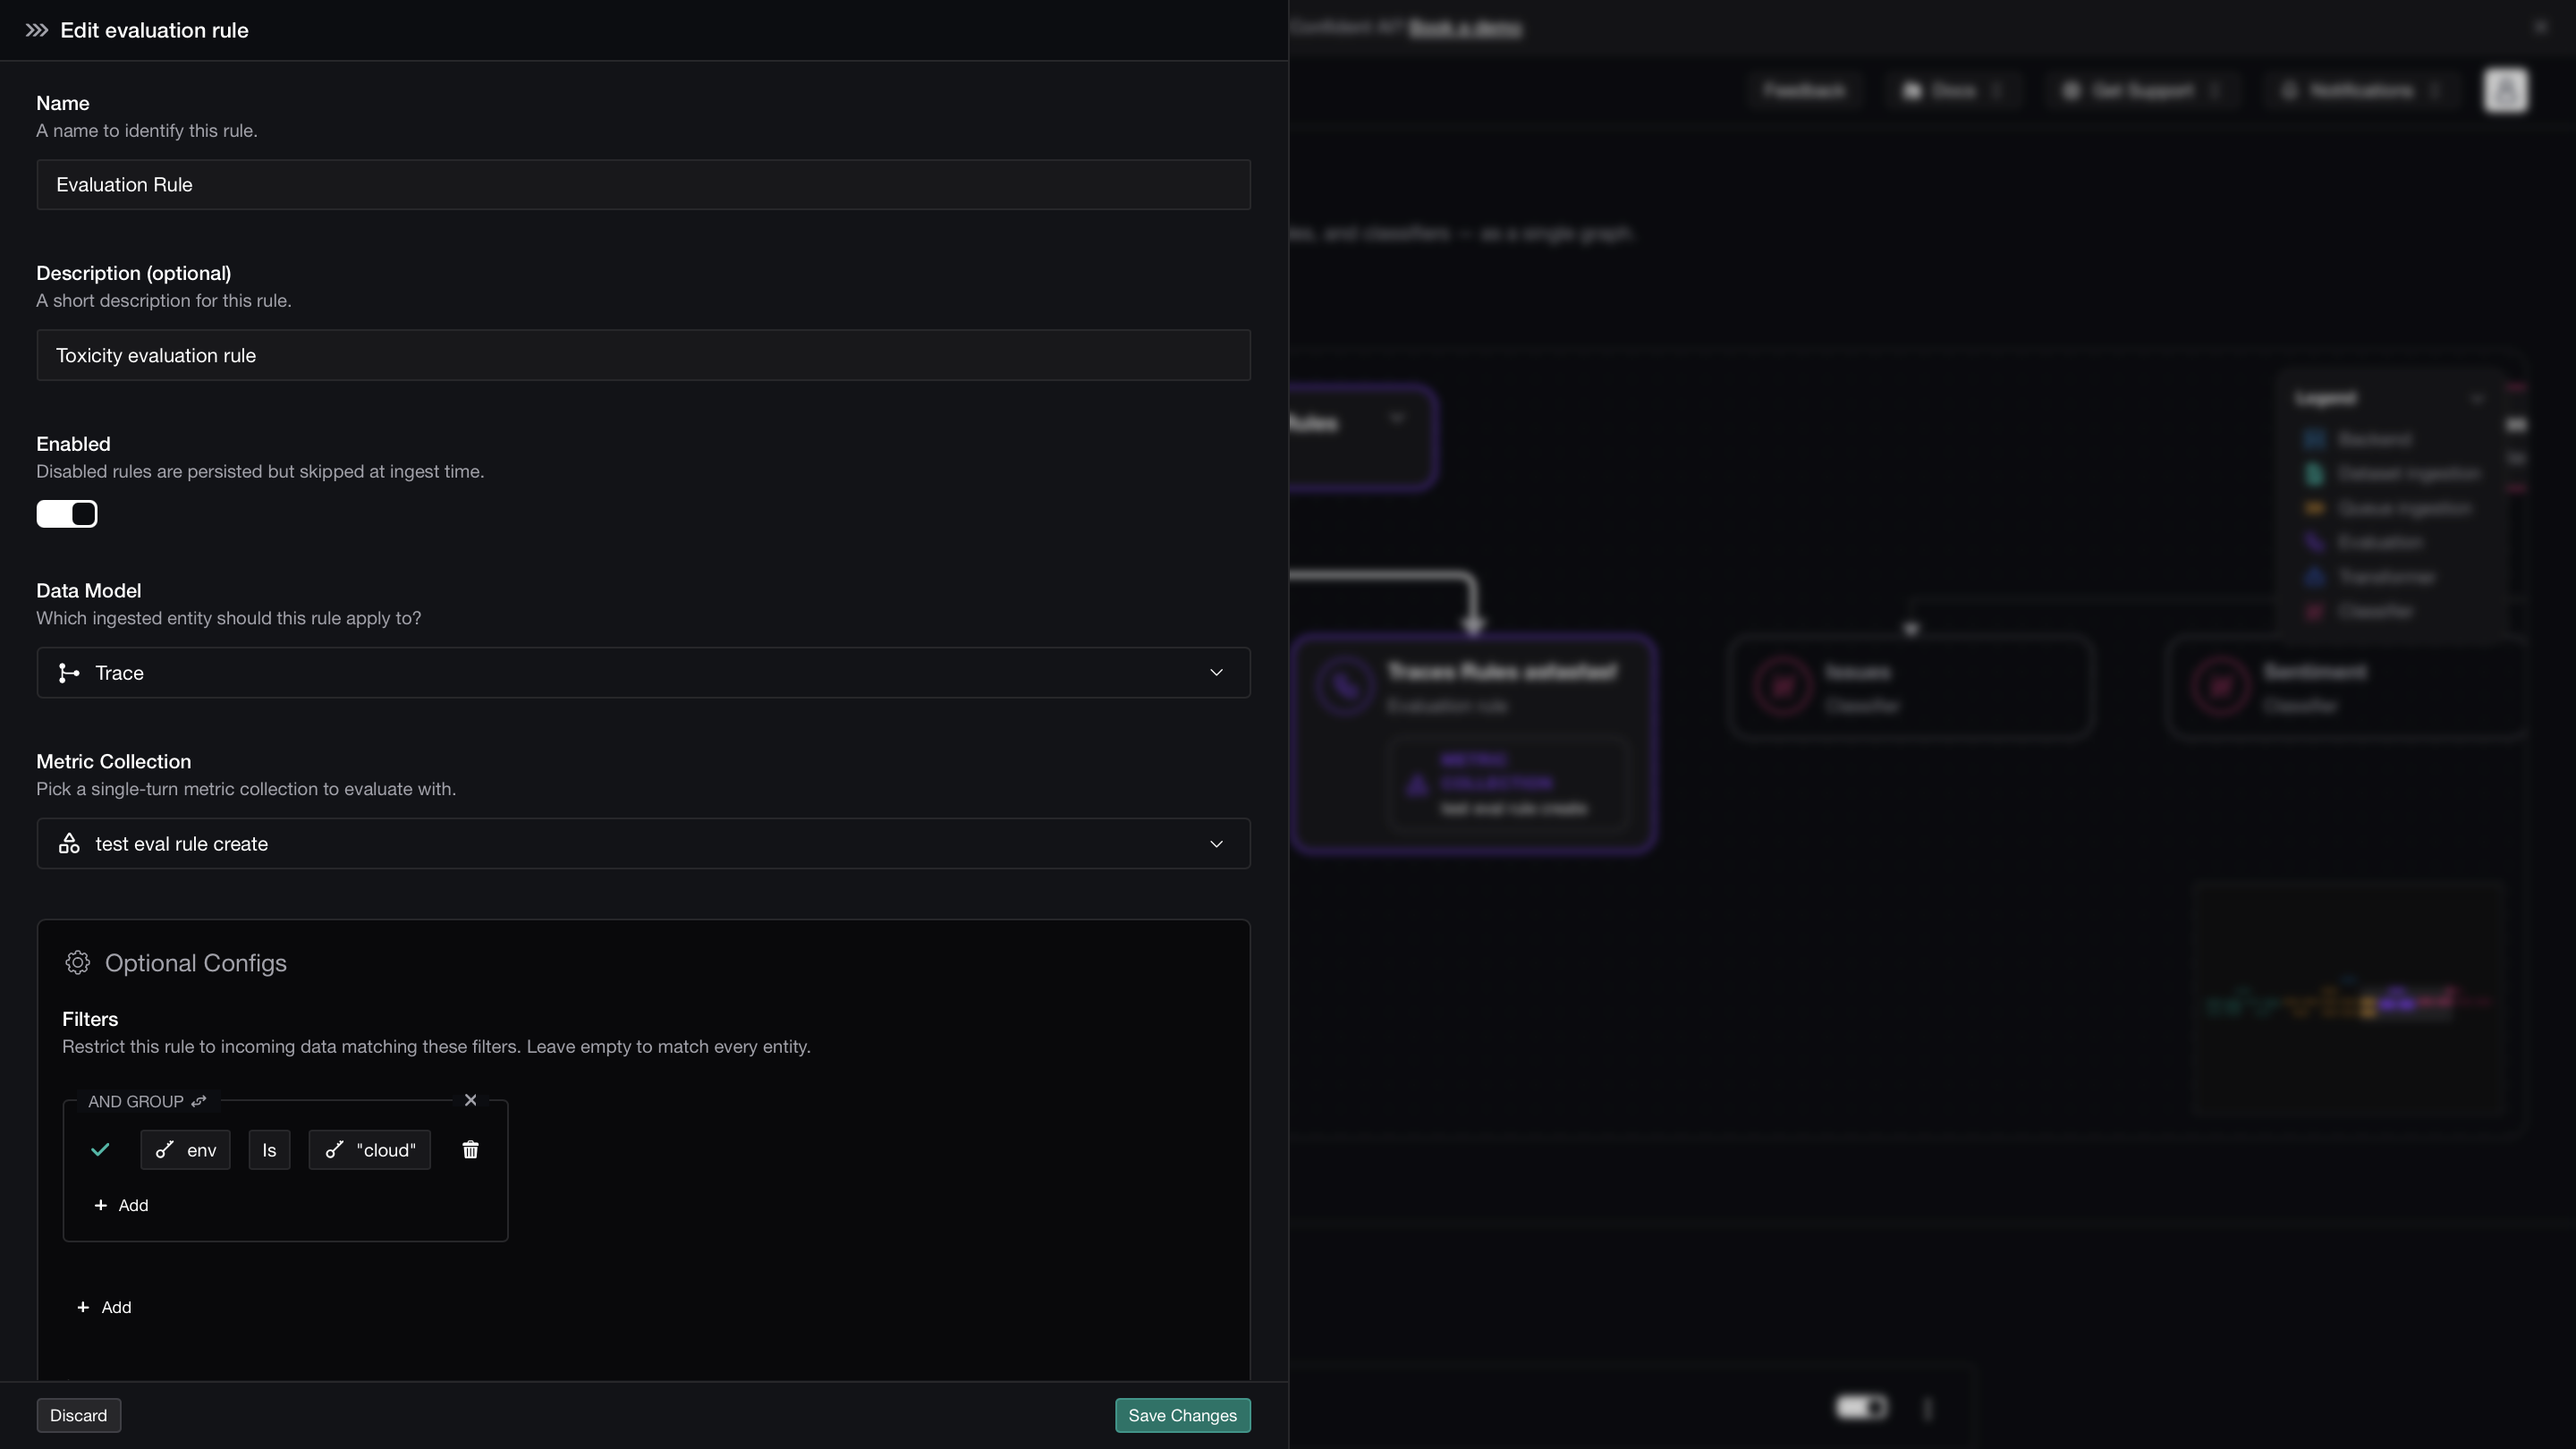Click the Trace branch icon
This screenshot has width=2576, height=1449.
pos(69,673)
